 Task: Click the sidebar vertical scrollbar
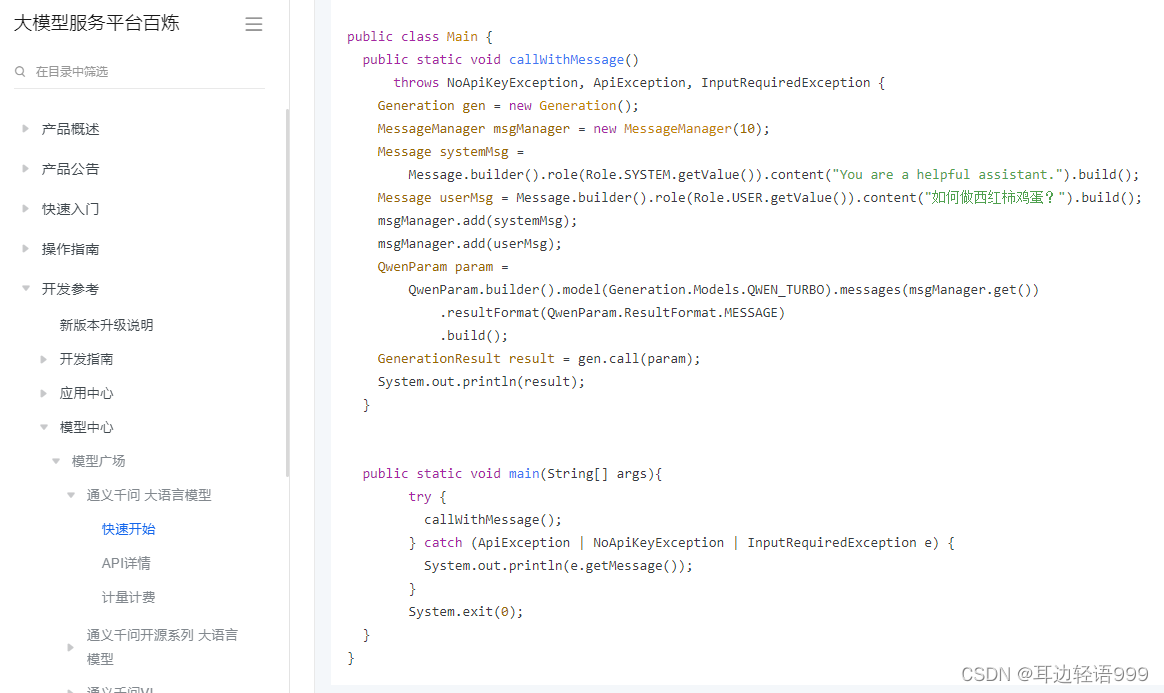287,292
